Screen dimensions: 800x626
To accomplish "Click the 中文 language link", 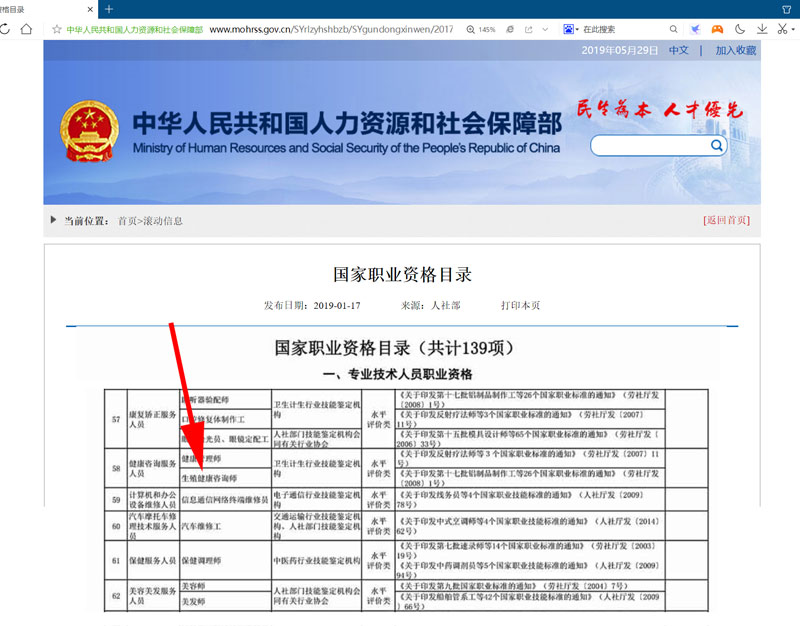I will coord(679,50).
